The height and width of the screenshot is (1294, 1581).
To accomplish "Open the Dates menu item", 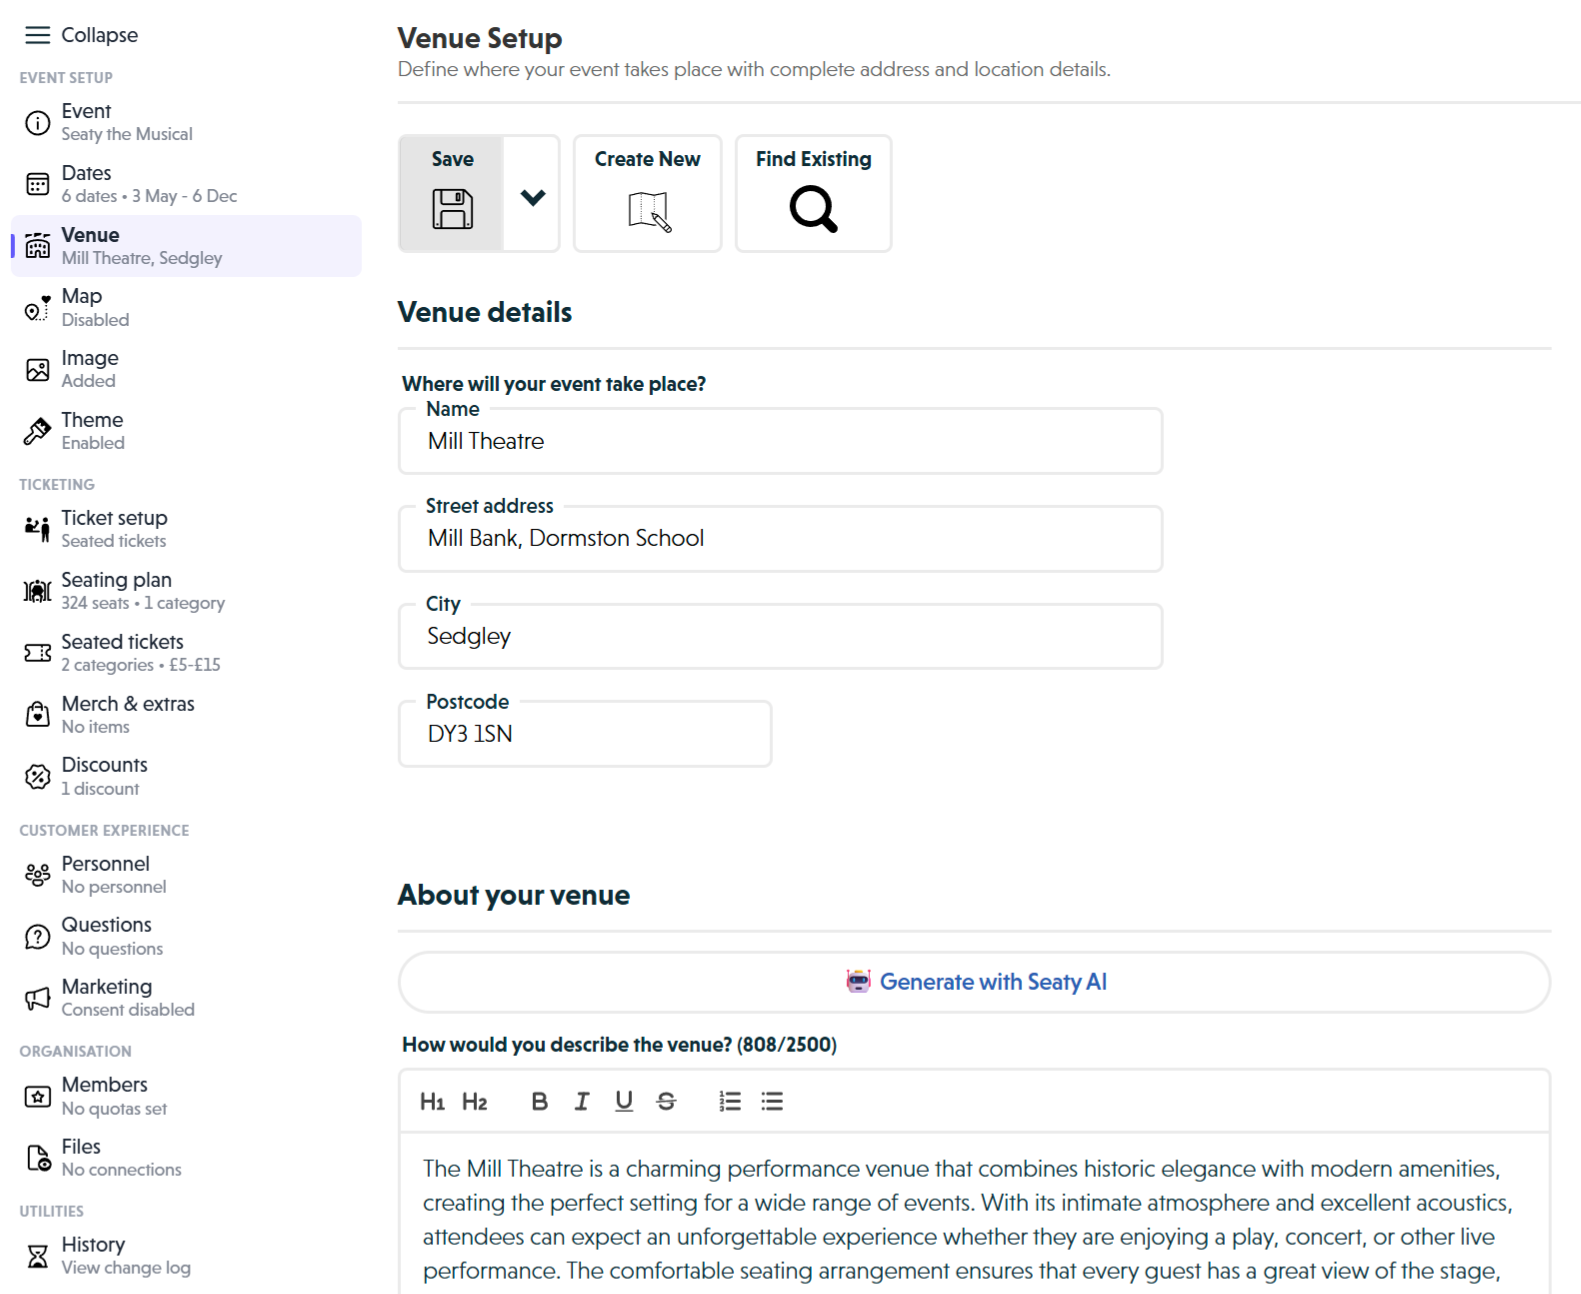I will click(186, 184).
